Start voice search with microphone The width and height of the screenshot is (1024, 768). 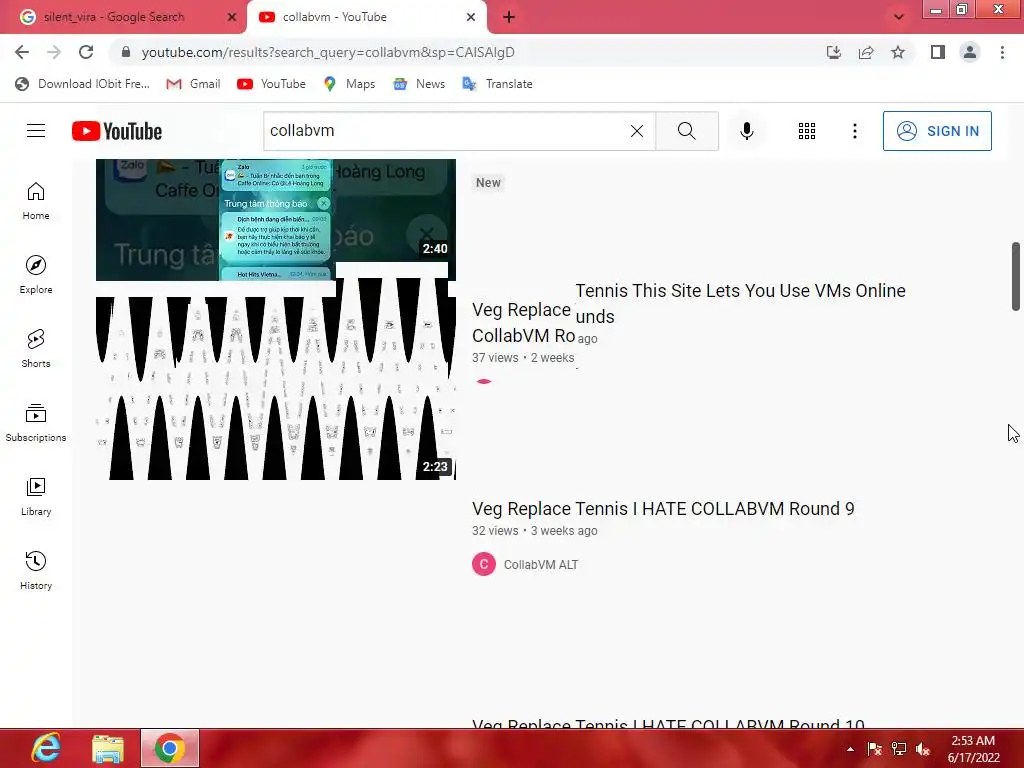746,131
